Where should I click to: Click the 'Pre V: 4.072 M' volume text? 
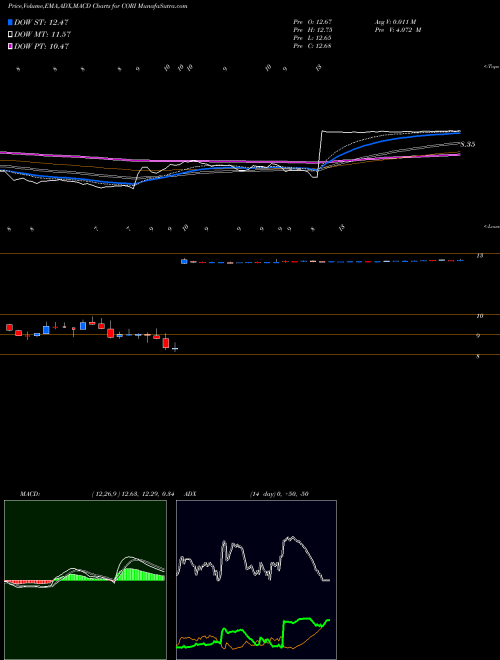400,30
